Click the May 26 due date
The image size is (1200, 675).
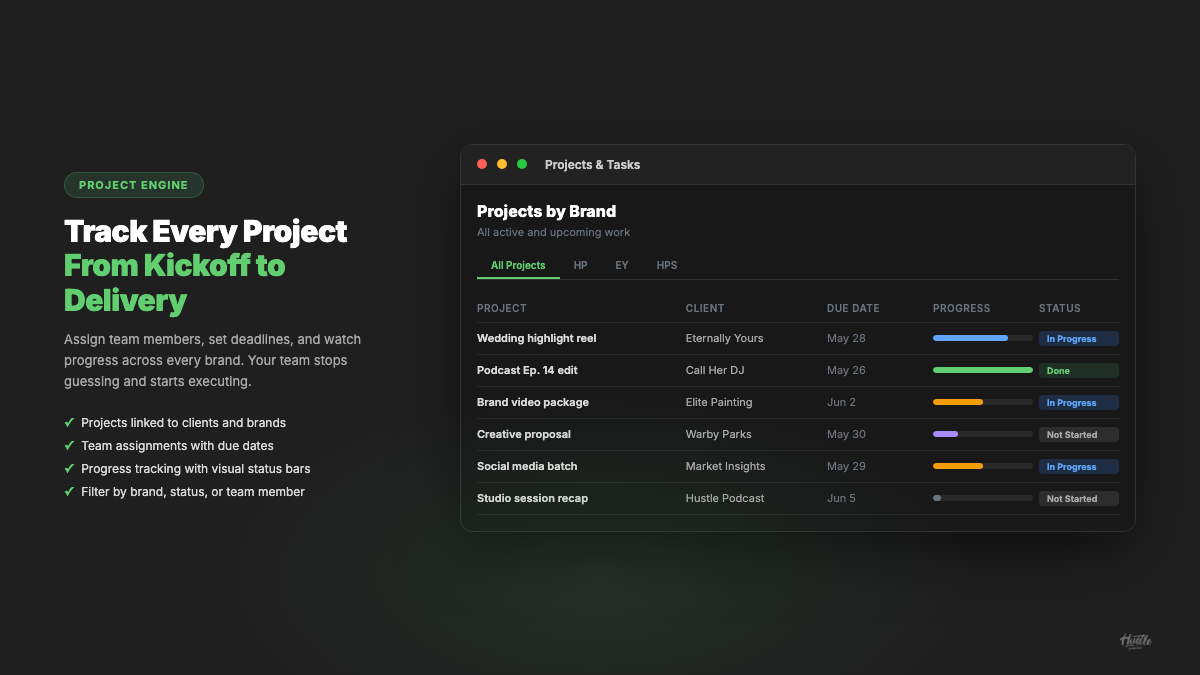846,370
